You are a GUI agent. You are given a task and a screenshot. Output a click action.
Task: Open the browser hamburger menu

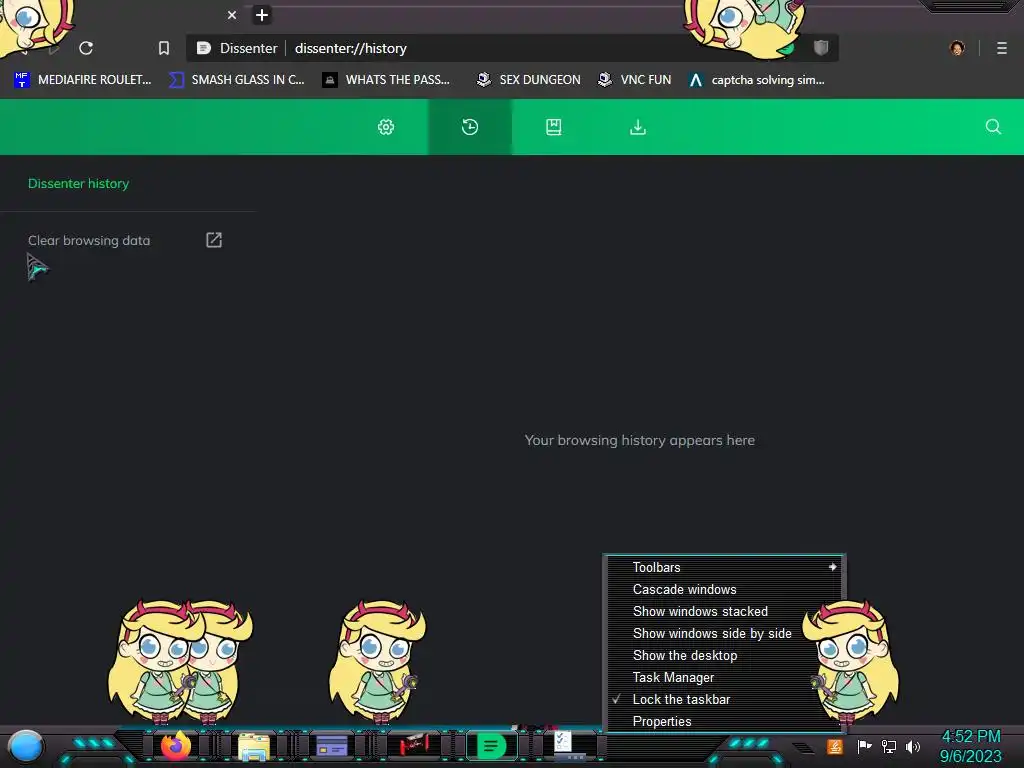[x=1002, y=48]
